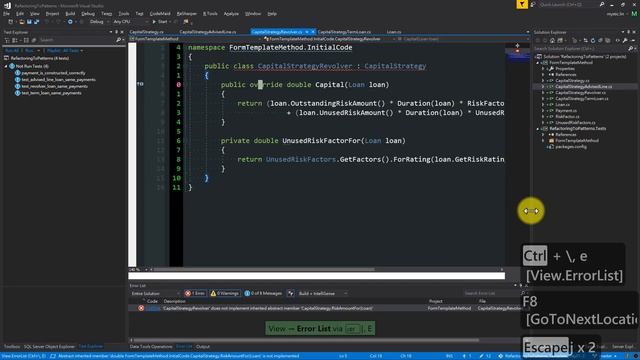This screenshot has width=640, height=360.
Task: Toggle the Messages filter button
Action: coord(263,293)
